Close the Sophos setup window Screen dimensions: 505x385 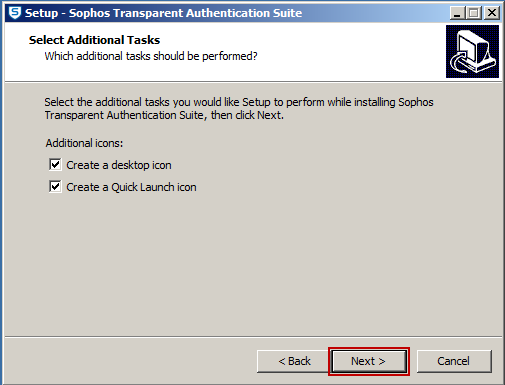click(x=492, y=13)
